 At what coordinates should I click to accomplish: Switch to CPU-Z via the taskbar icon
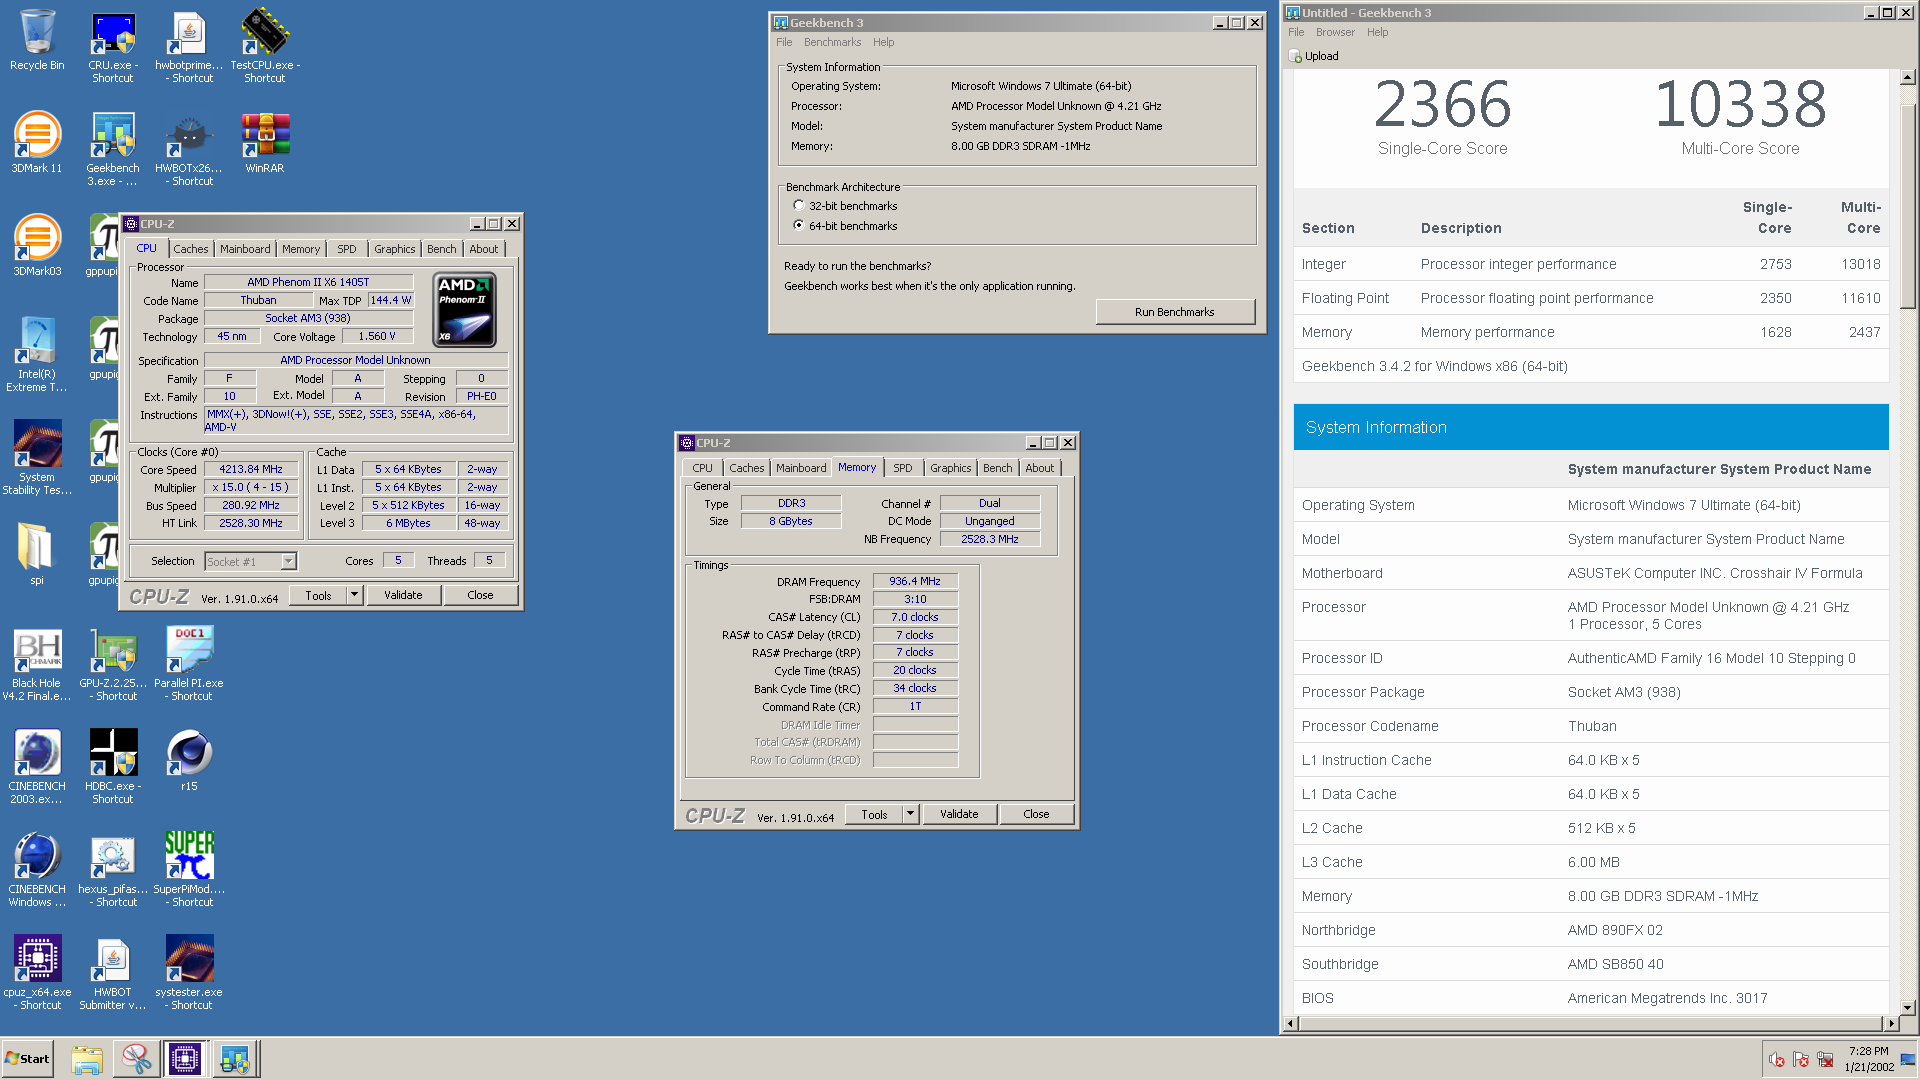[x=185, y=1059]
